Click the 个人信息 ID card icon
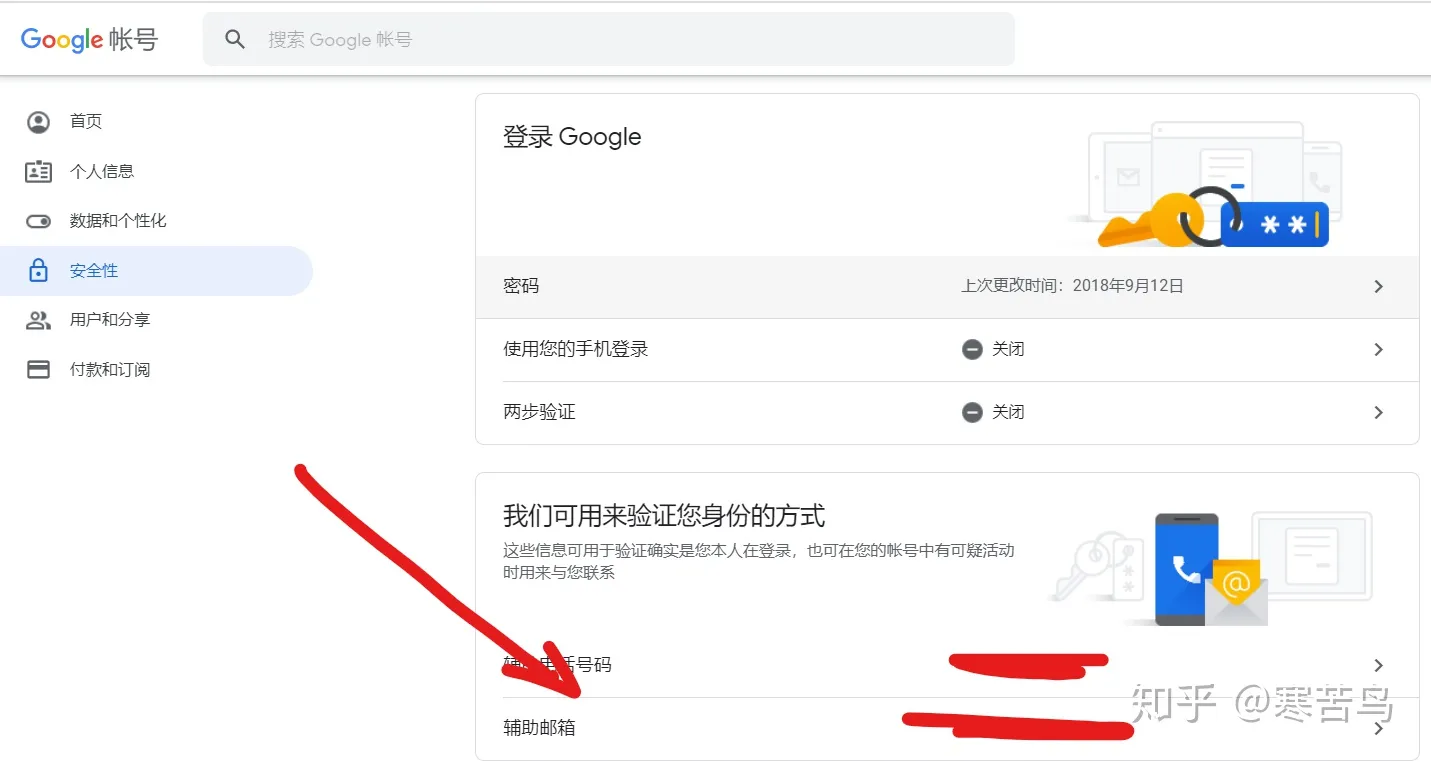1431x762 pixels. (x=38, y=172)
